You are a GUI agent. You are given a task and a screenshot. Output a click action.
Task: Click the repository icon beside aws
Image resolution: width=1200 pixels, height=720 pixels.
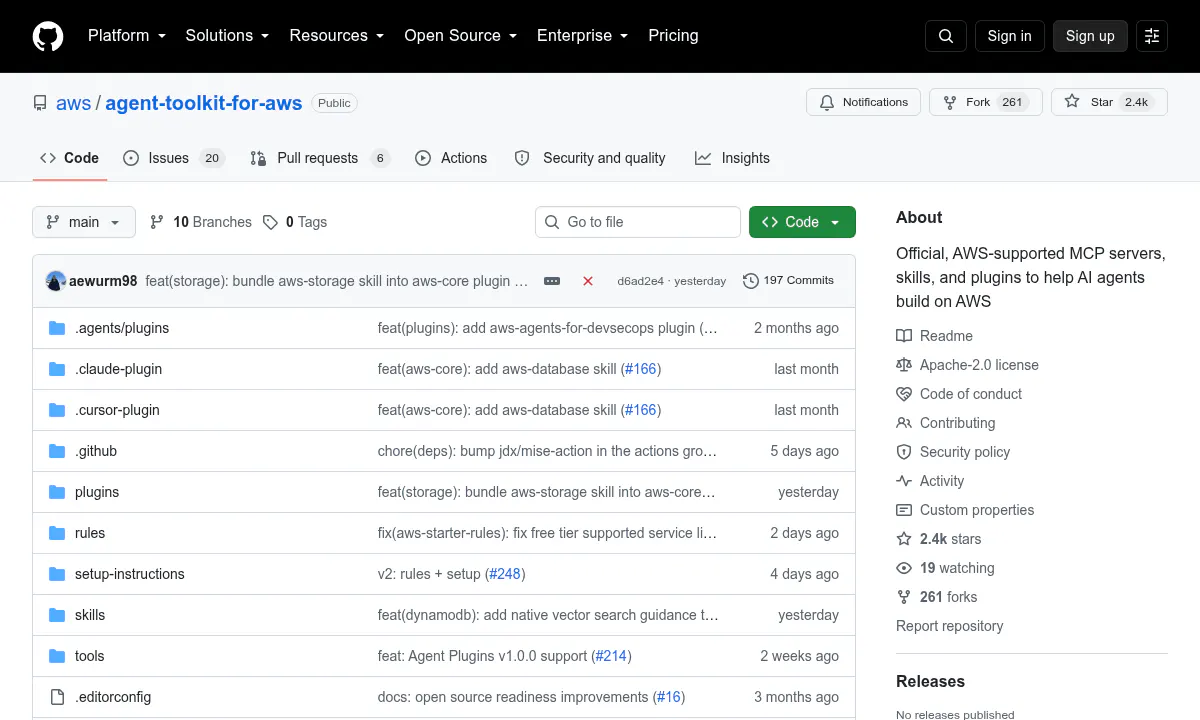pos(40,103)
